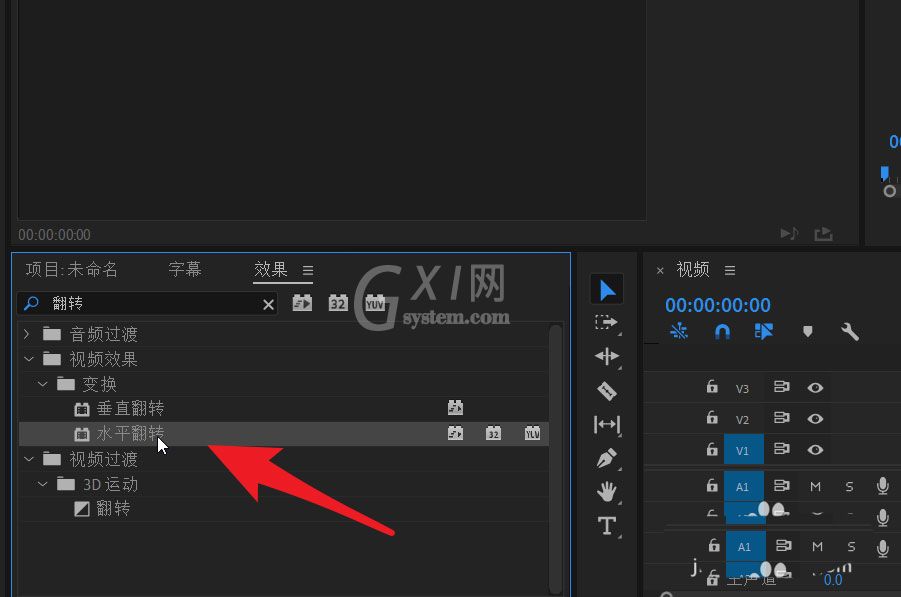Hide track V3 with eye icon

click(x=815, y=388)
